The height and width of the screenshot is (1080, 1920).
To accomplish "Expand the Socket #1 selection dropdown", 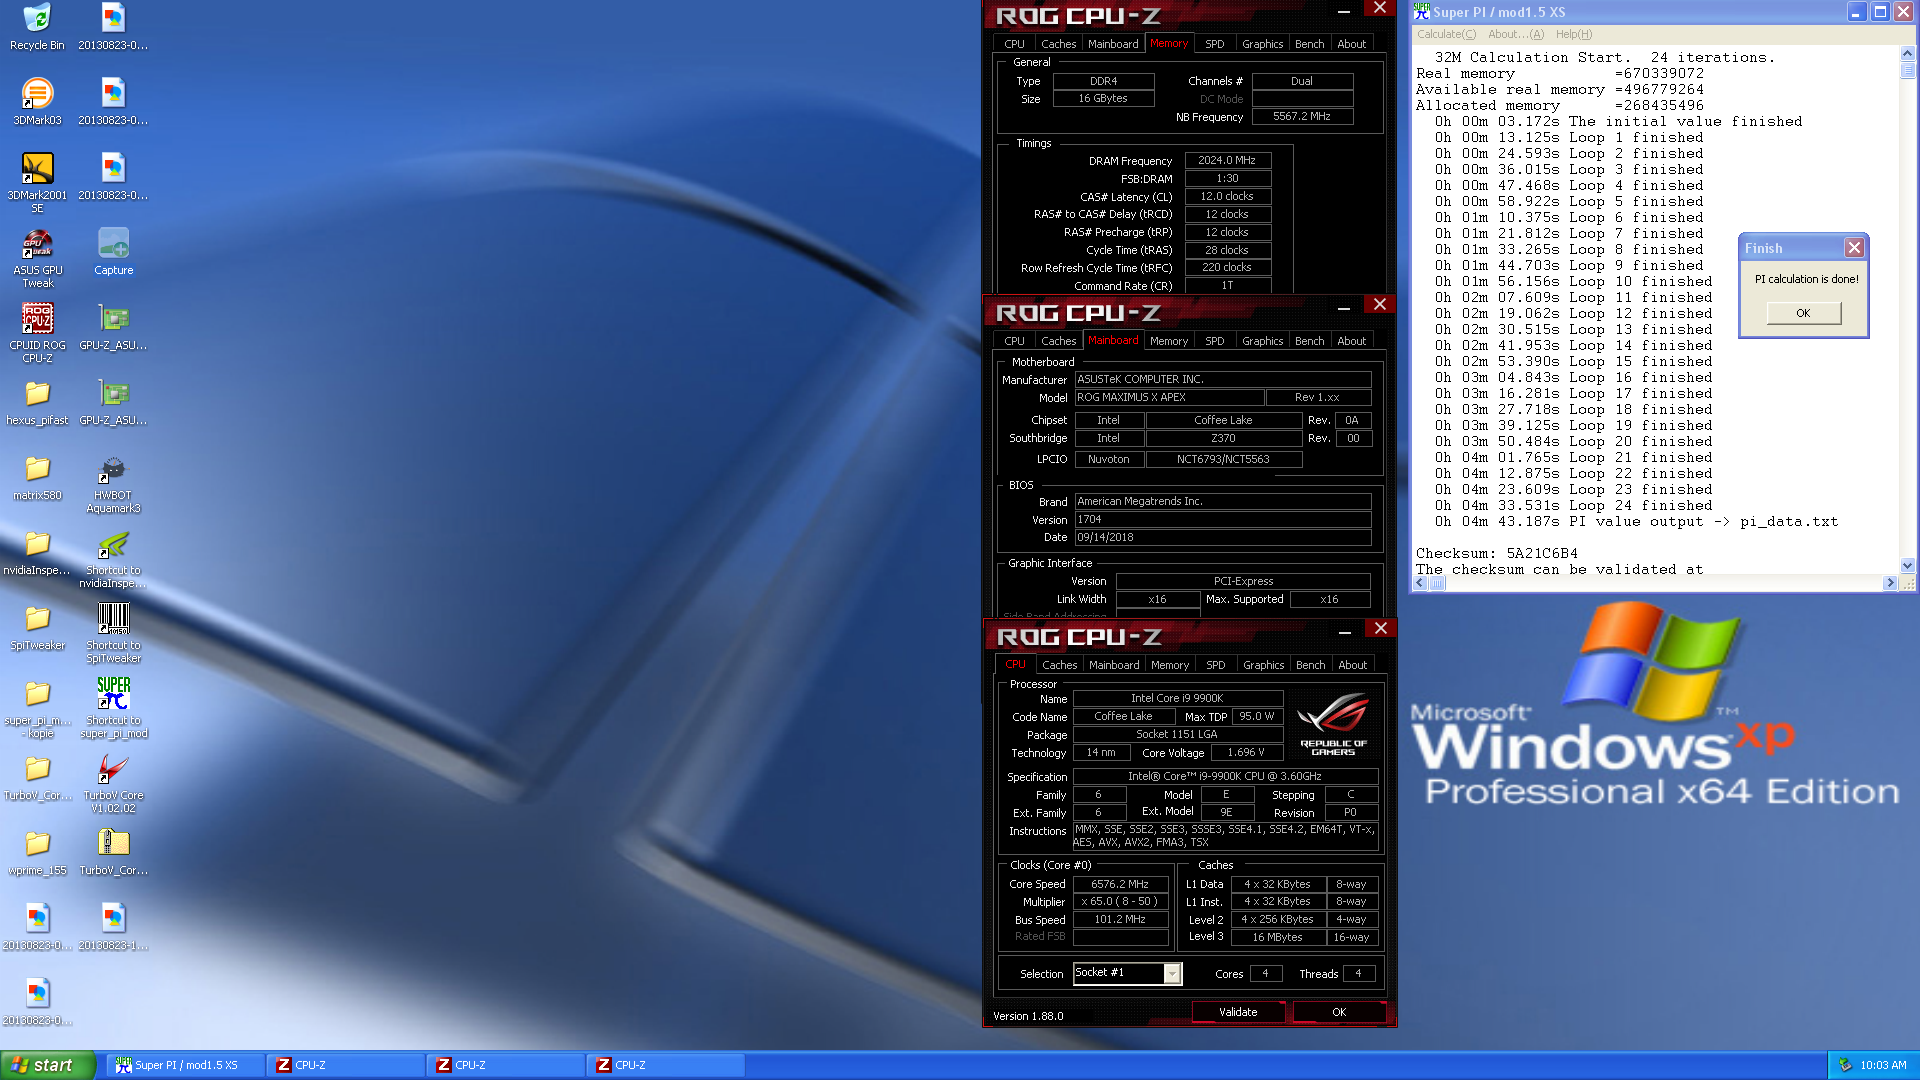I will [1172, 973].
